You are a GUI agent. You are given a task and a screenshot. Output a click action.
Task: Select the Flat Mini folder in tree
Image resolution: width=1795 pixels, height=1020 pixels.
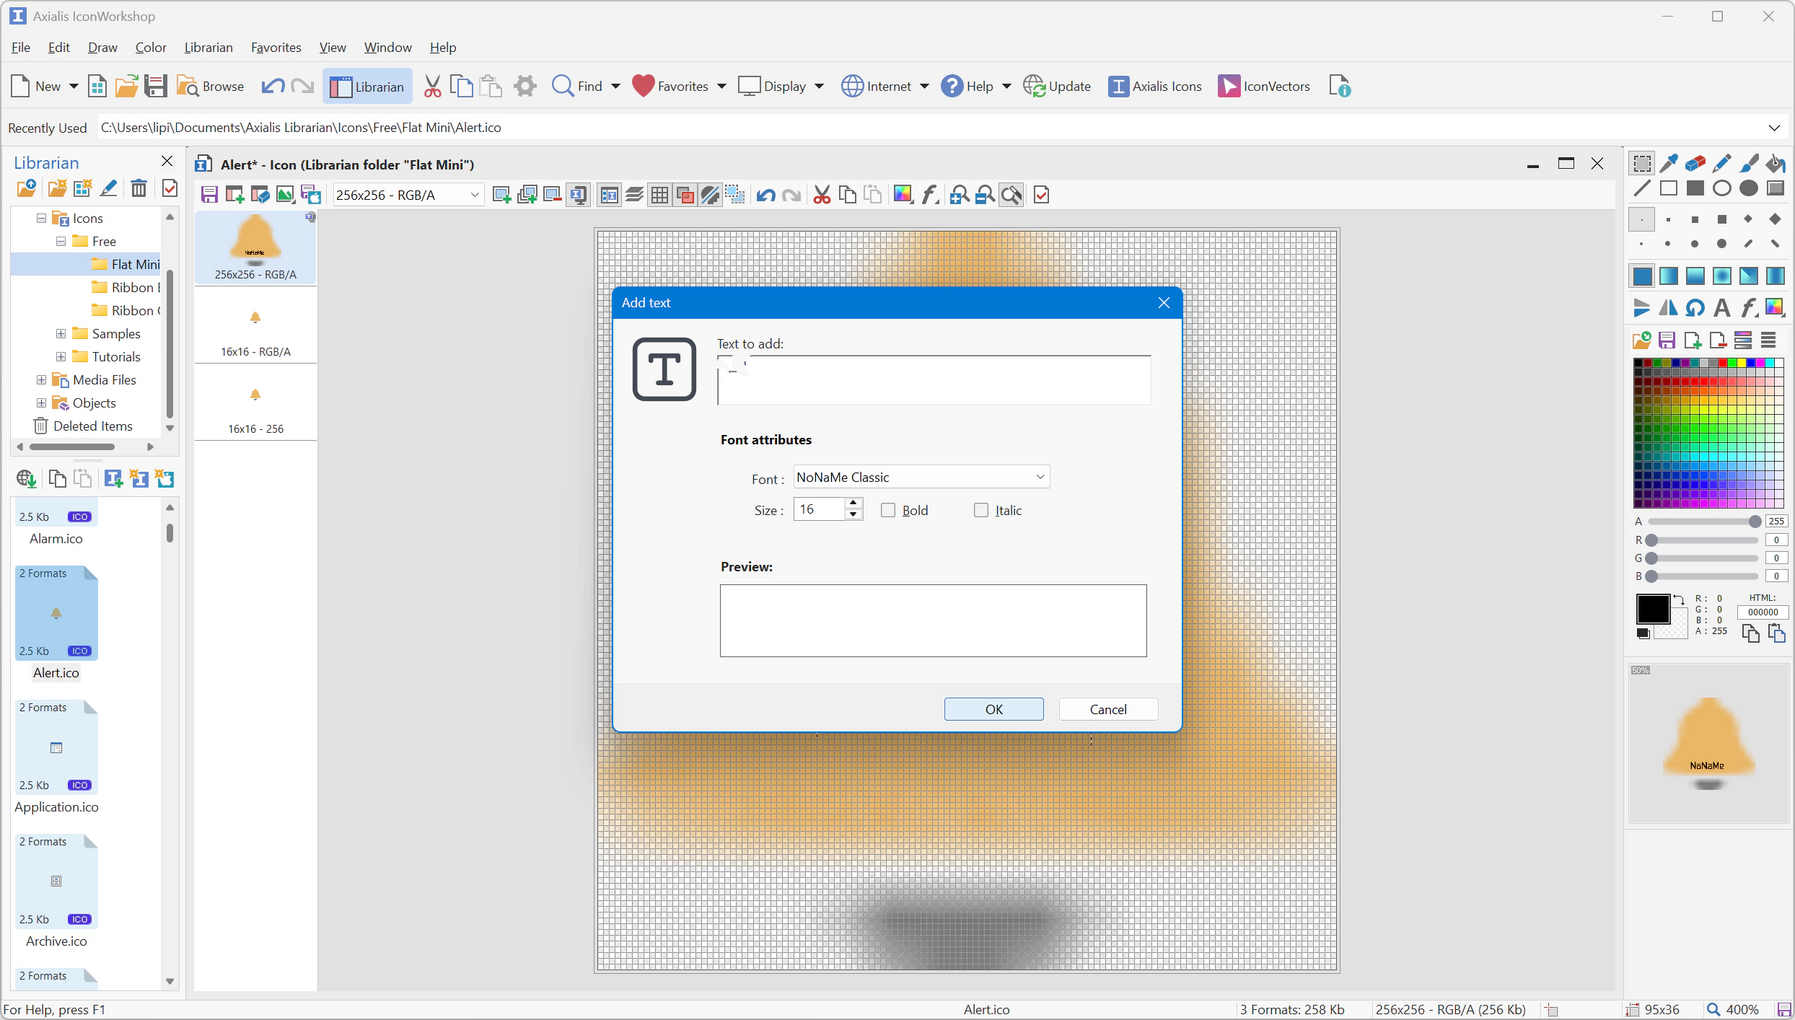[x=125, y=264]
